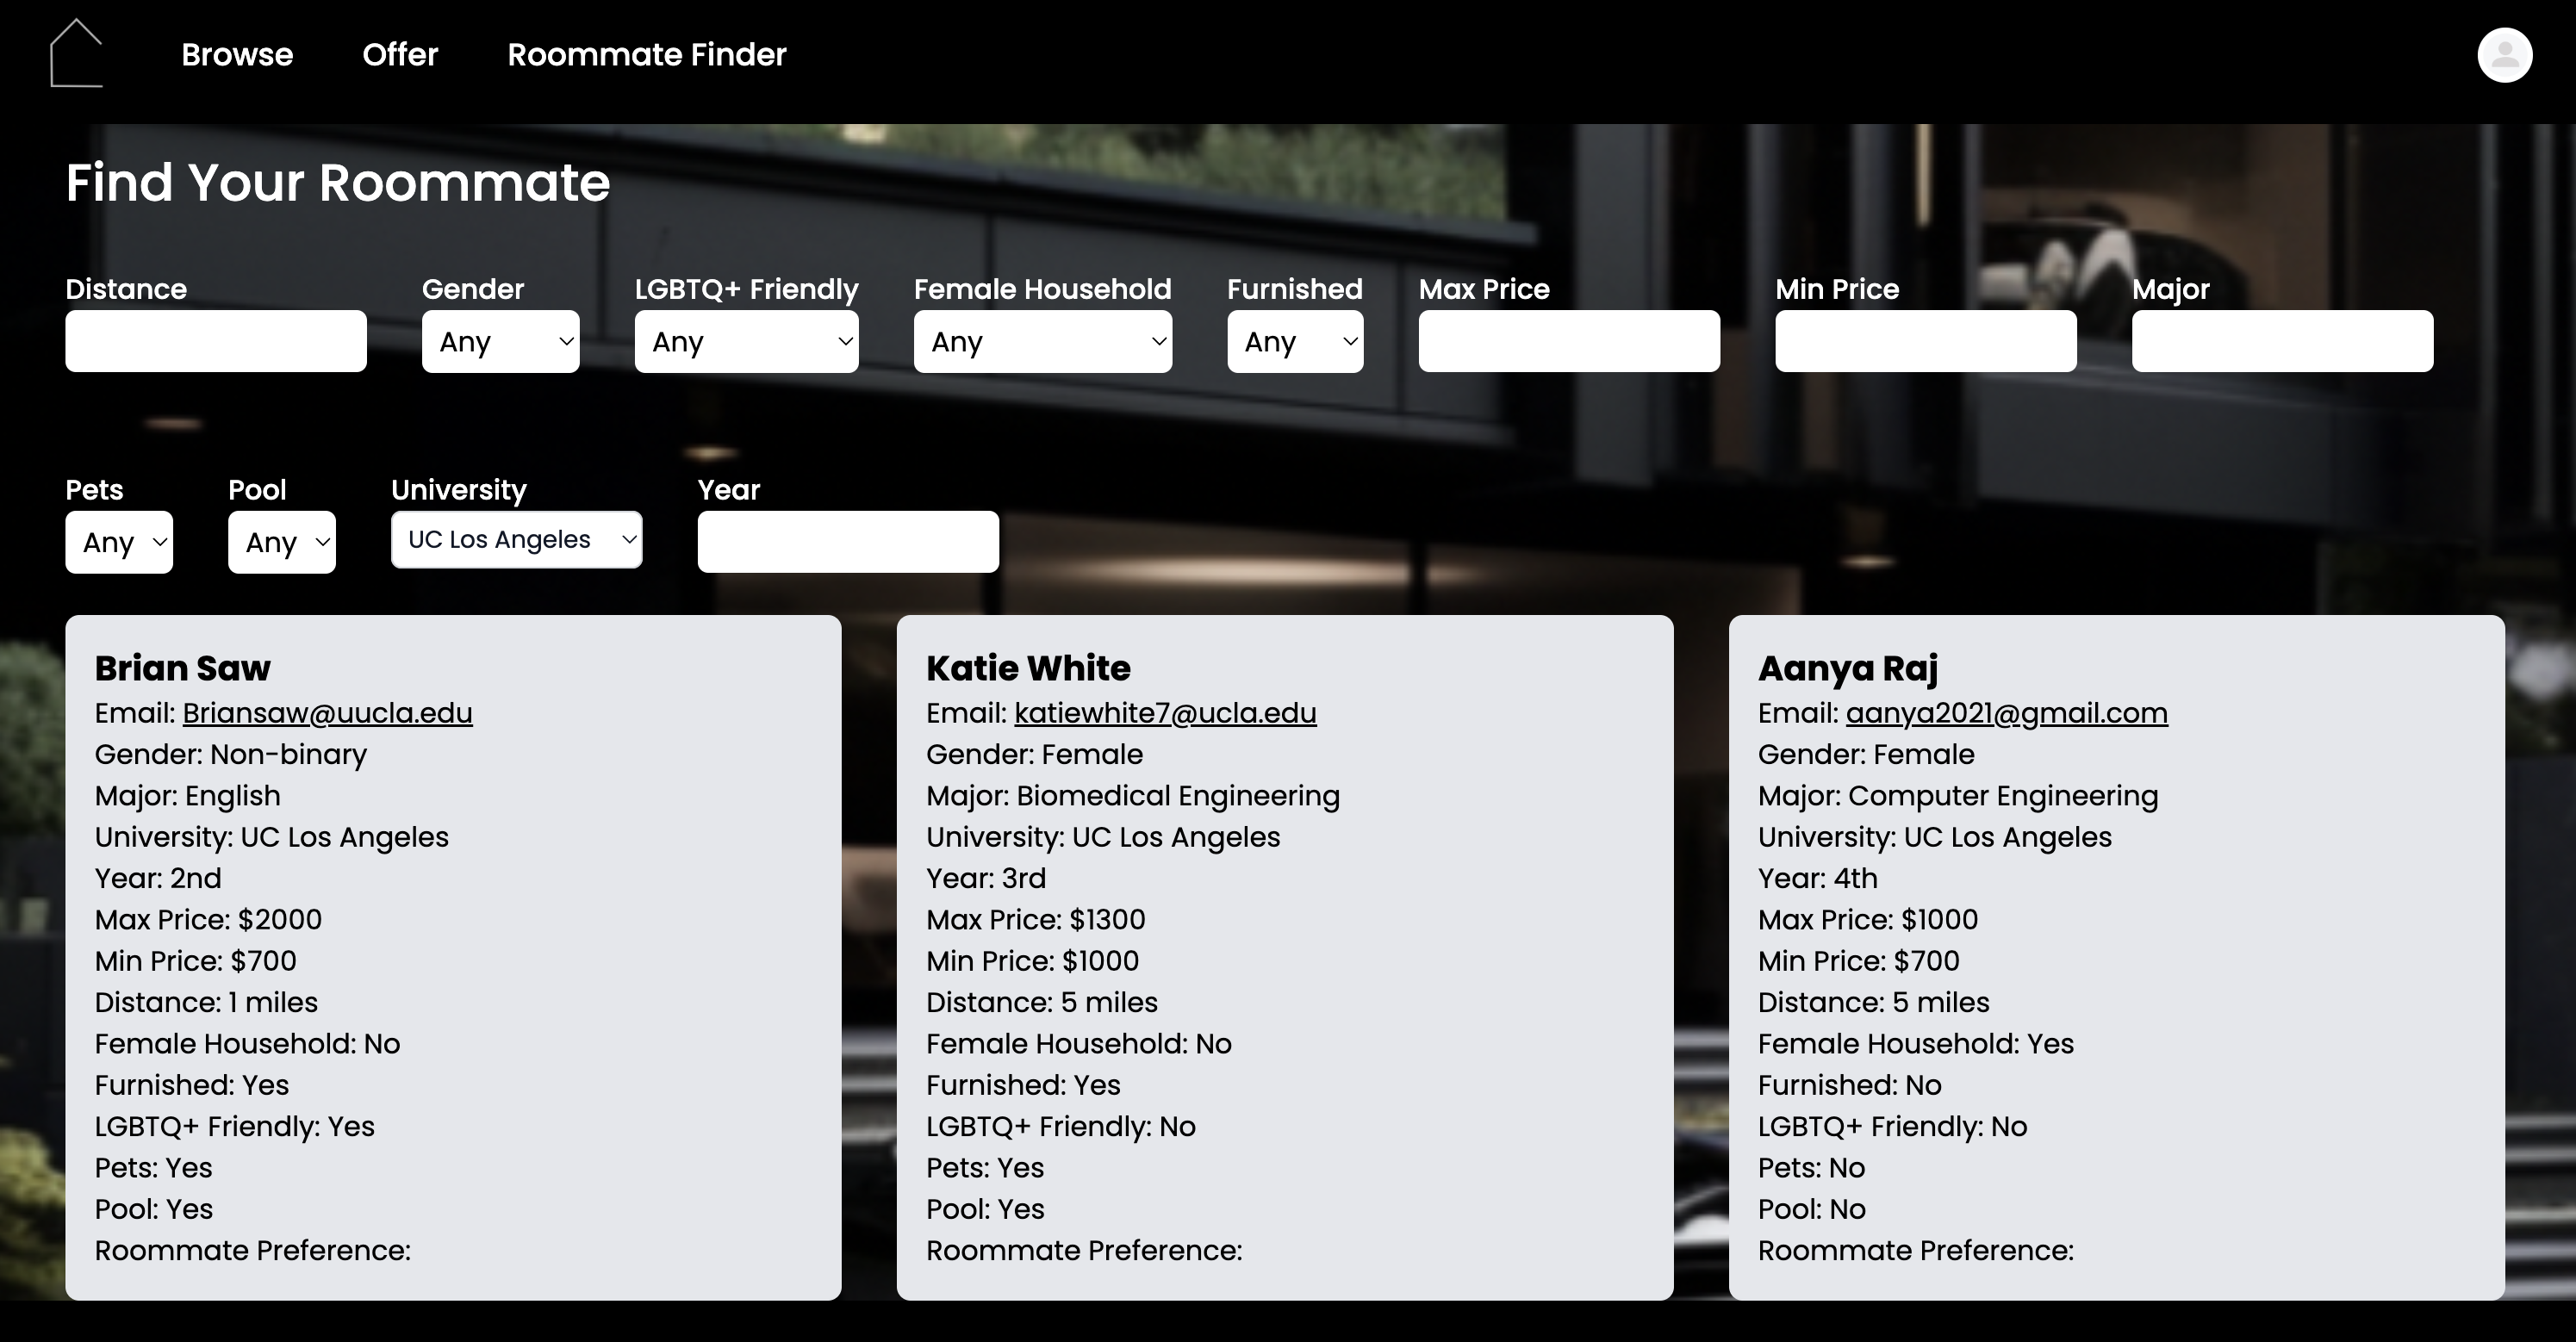This screenshot has height=1342, width=2576.
Task: Click the Year input field
Action: pos(848,542)
